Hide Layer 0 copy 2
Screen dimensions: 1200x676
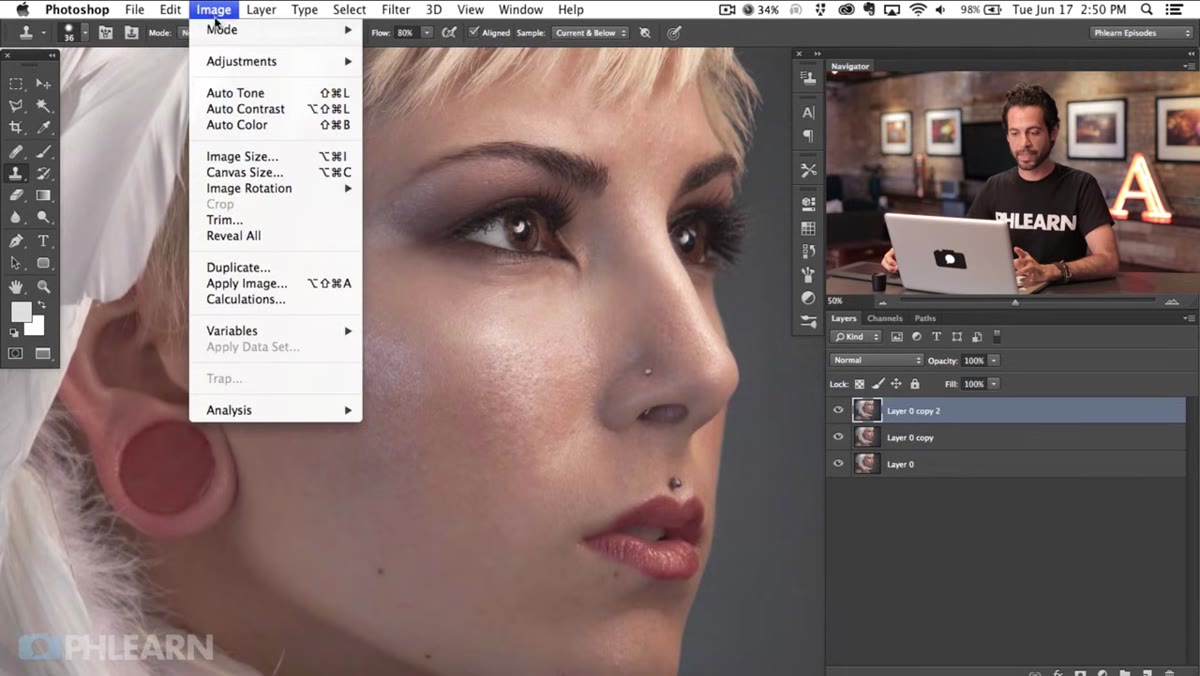pyautogui.click(x=838, y=410)
